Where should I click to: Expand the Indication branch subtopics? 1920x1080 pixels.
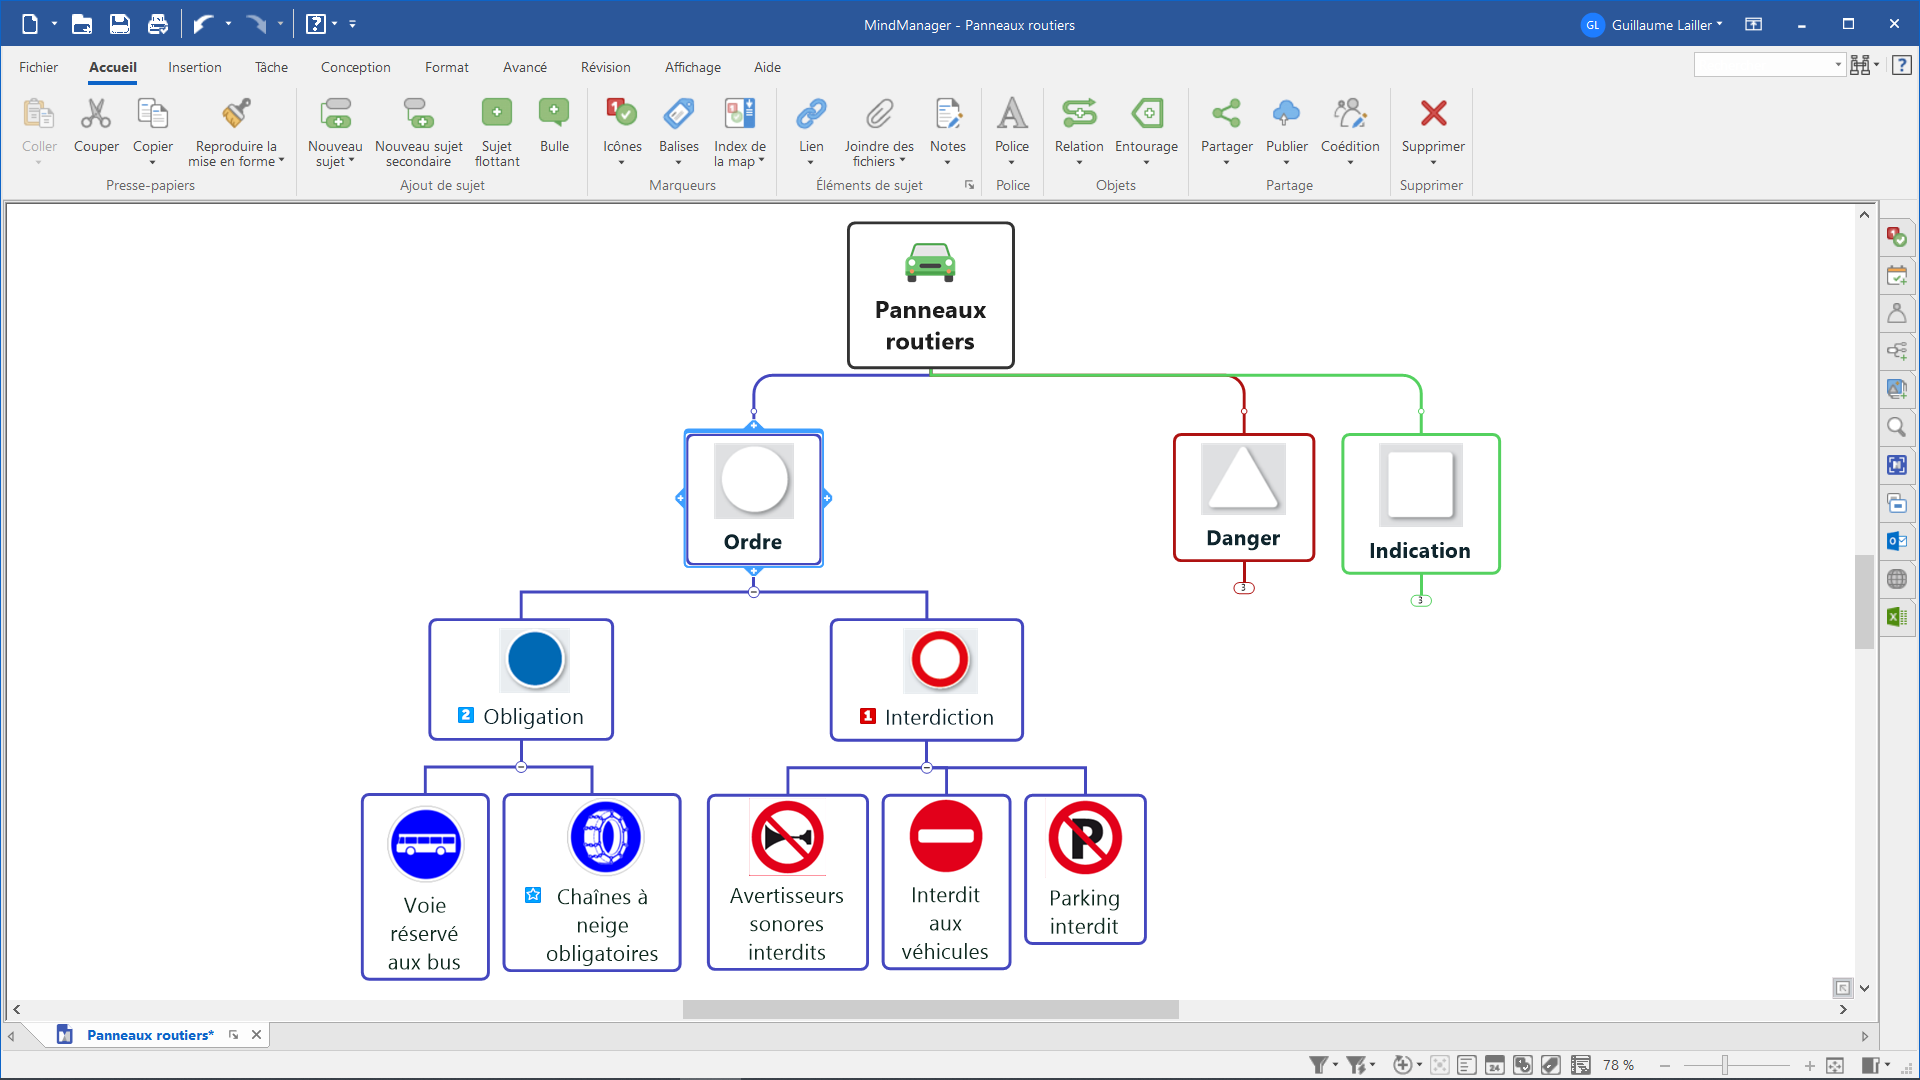pyautogui.click(x=1420, y=601)
